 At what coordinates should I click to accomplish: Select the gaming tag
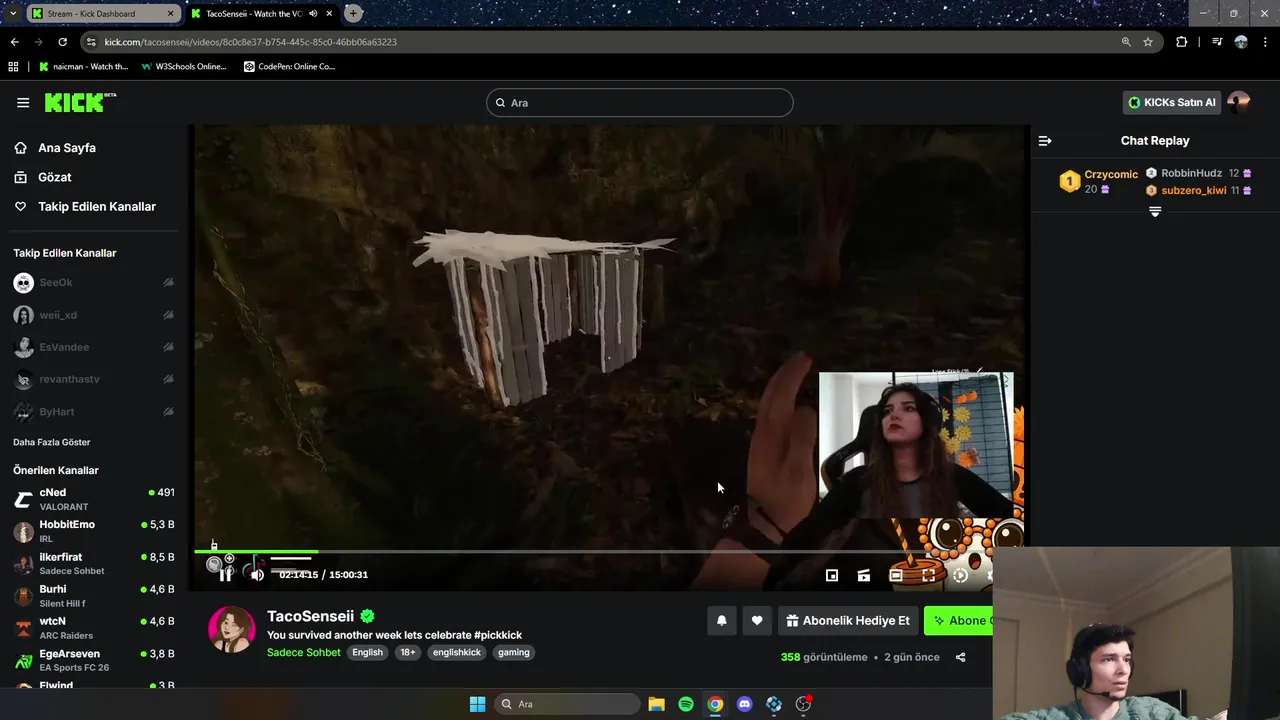[514, 652]
